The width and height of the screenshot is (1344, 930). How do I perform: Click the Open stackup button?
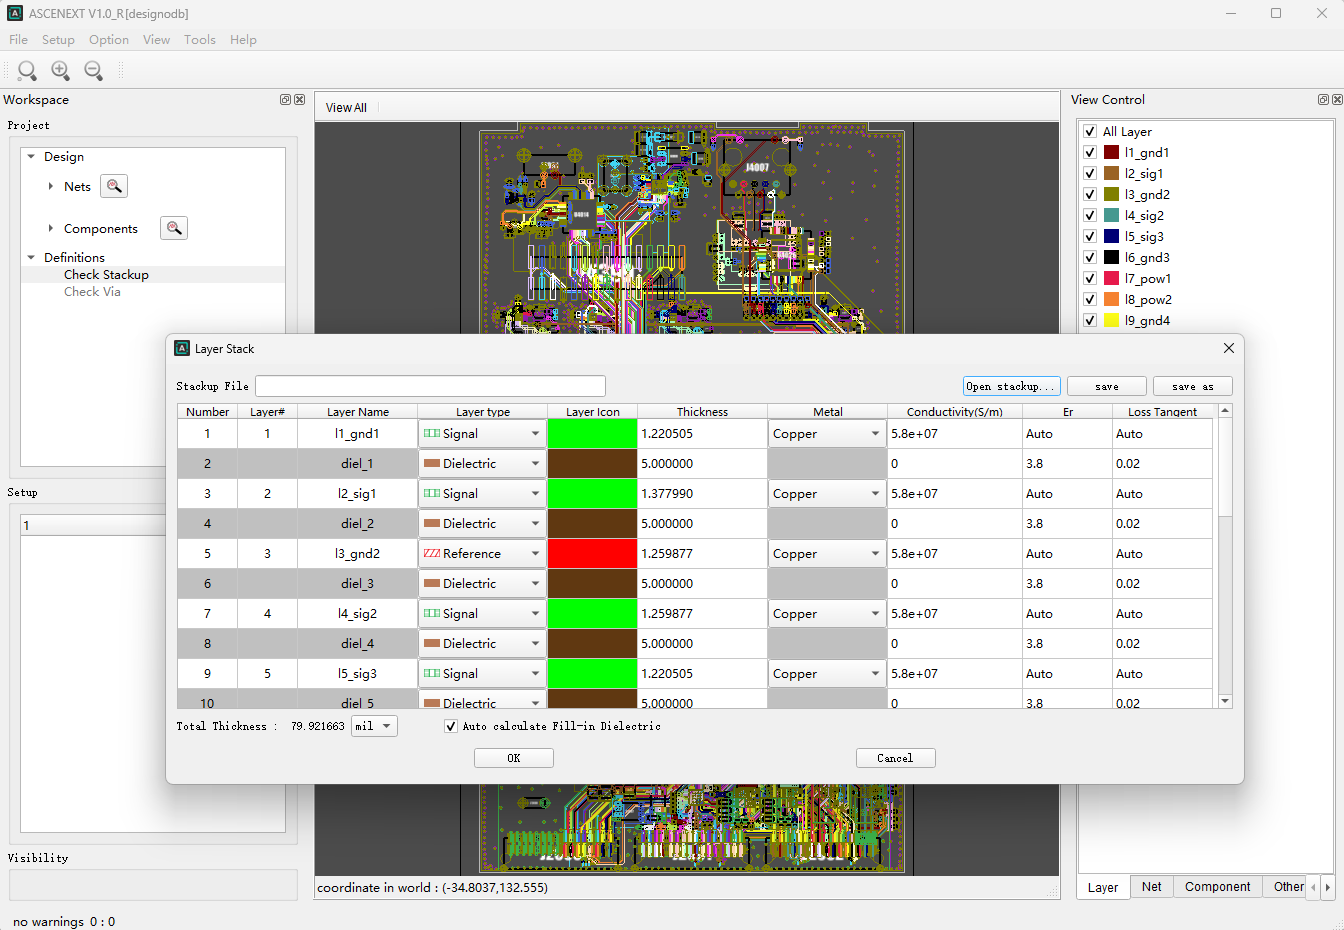[1010, 387]
